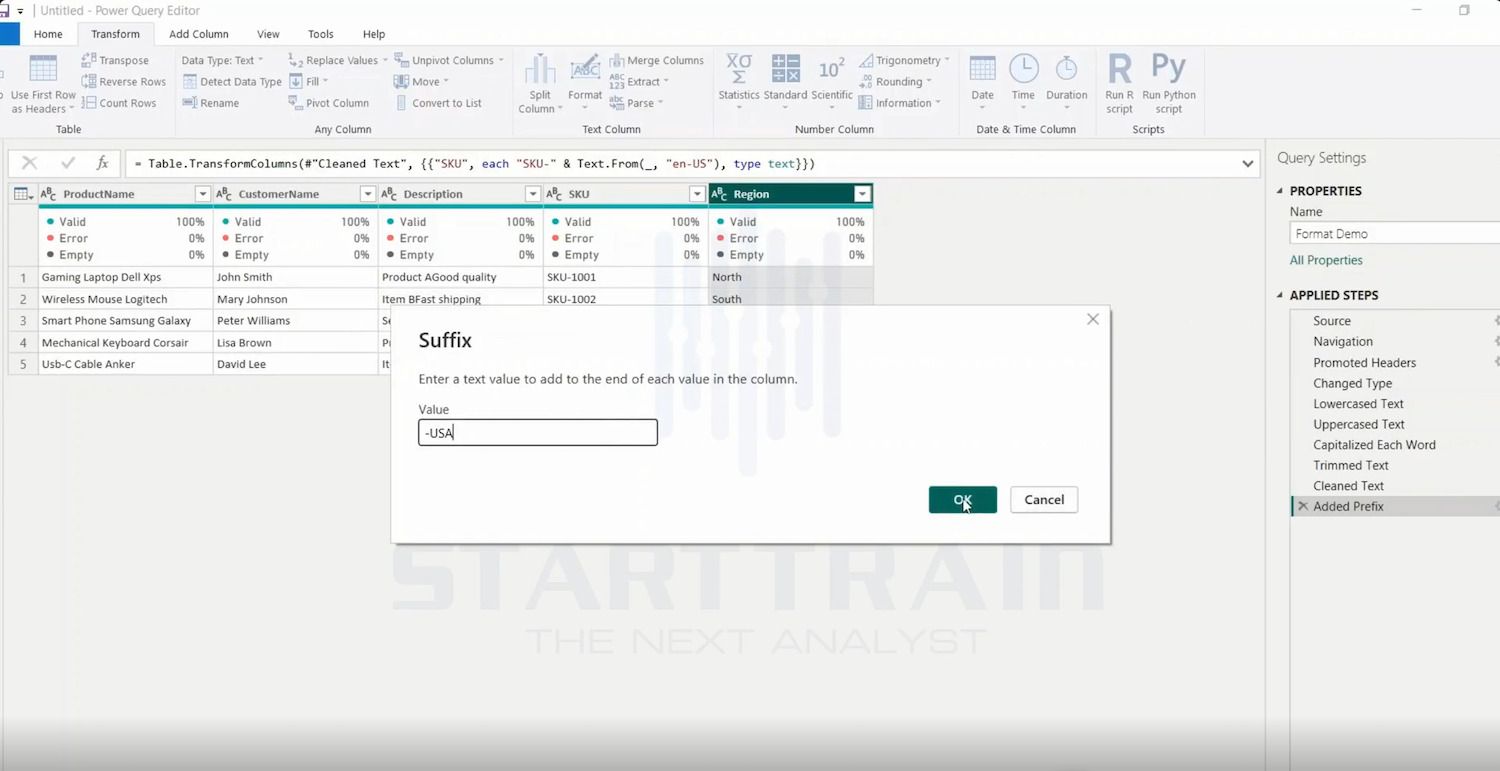The height and width of the screenshot is (771, 1500).
Task: Confirm the Suffix dialog with OK
Action: (963, 500)
